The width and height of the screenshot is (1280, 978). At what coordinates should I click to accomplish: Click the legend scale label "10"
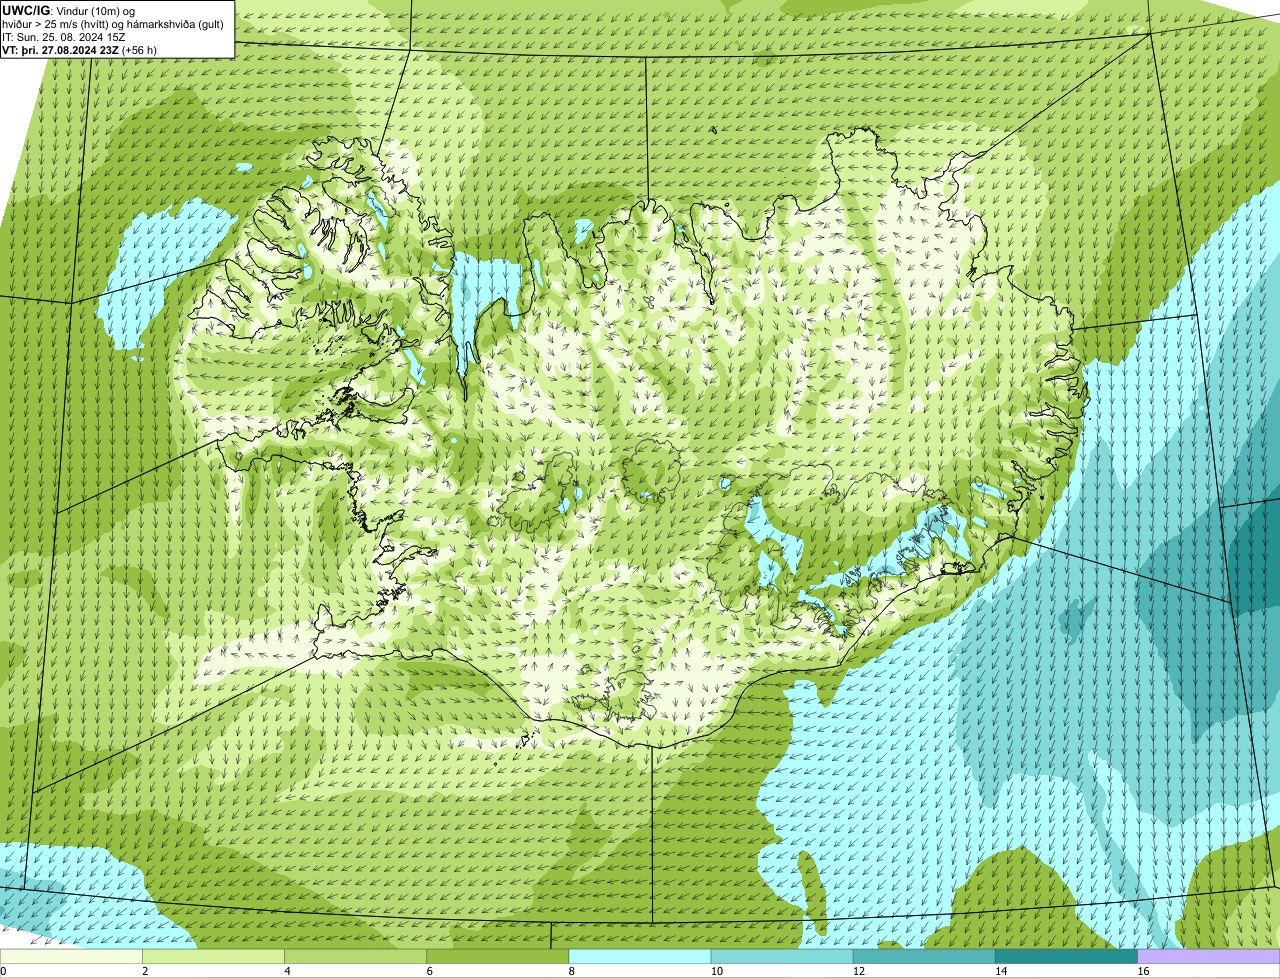point(716,971)
